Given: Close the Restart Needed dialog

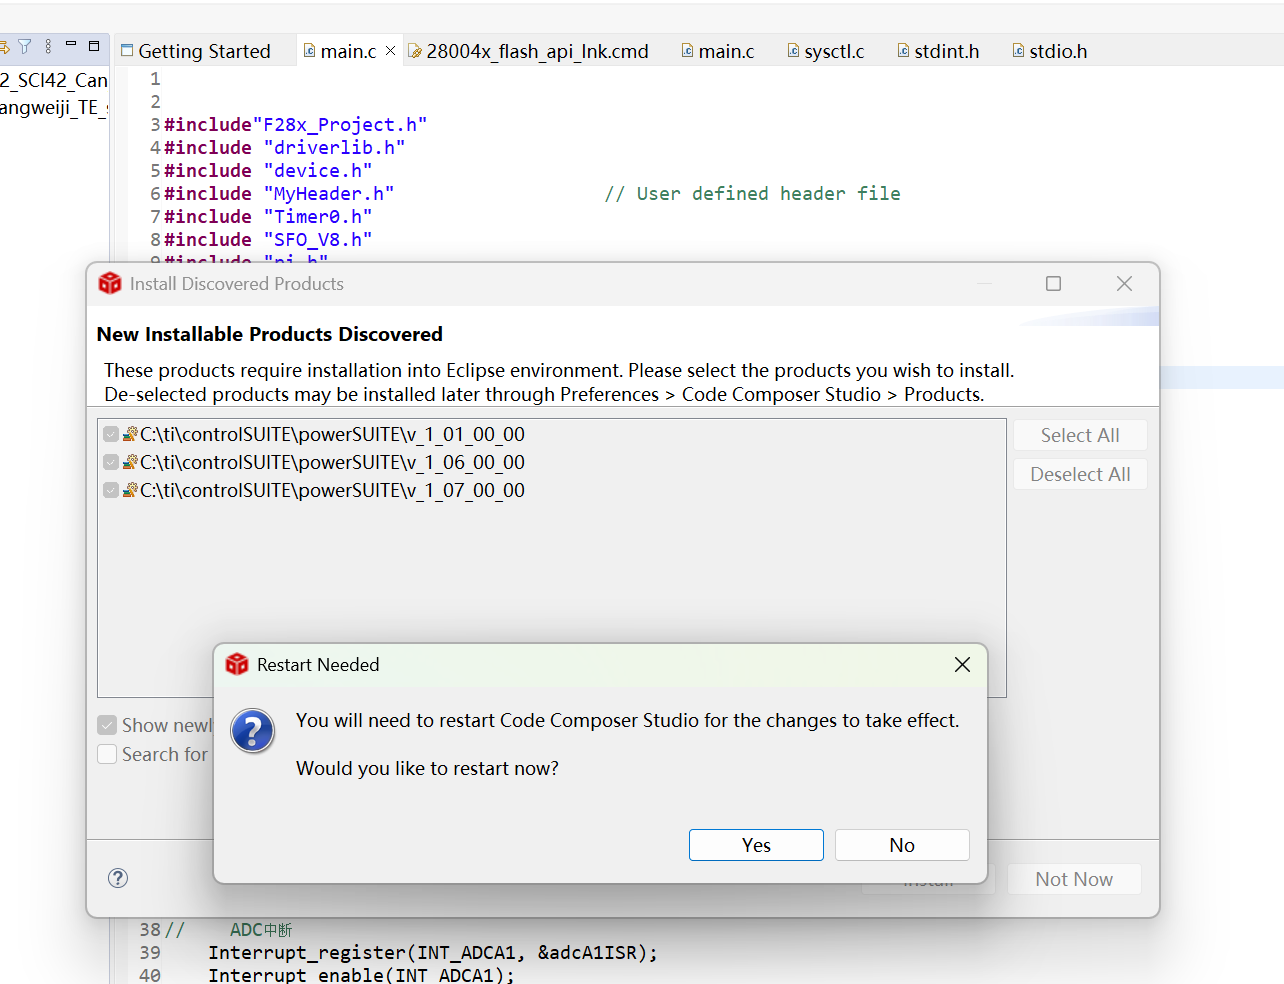Looking at the screenshot, I should (x=962, y=665).
